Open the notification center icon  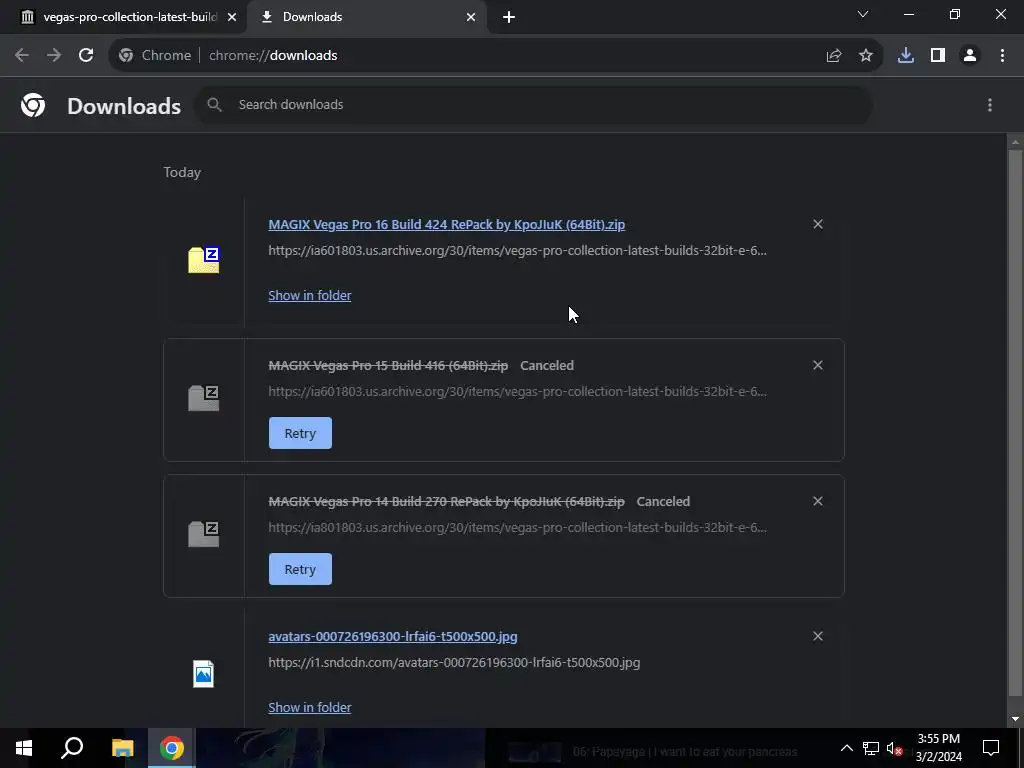[x=991, y=748]
